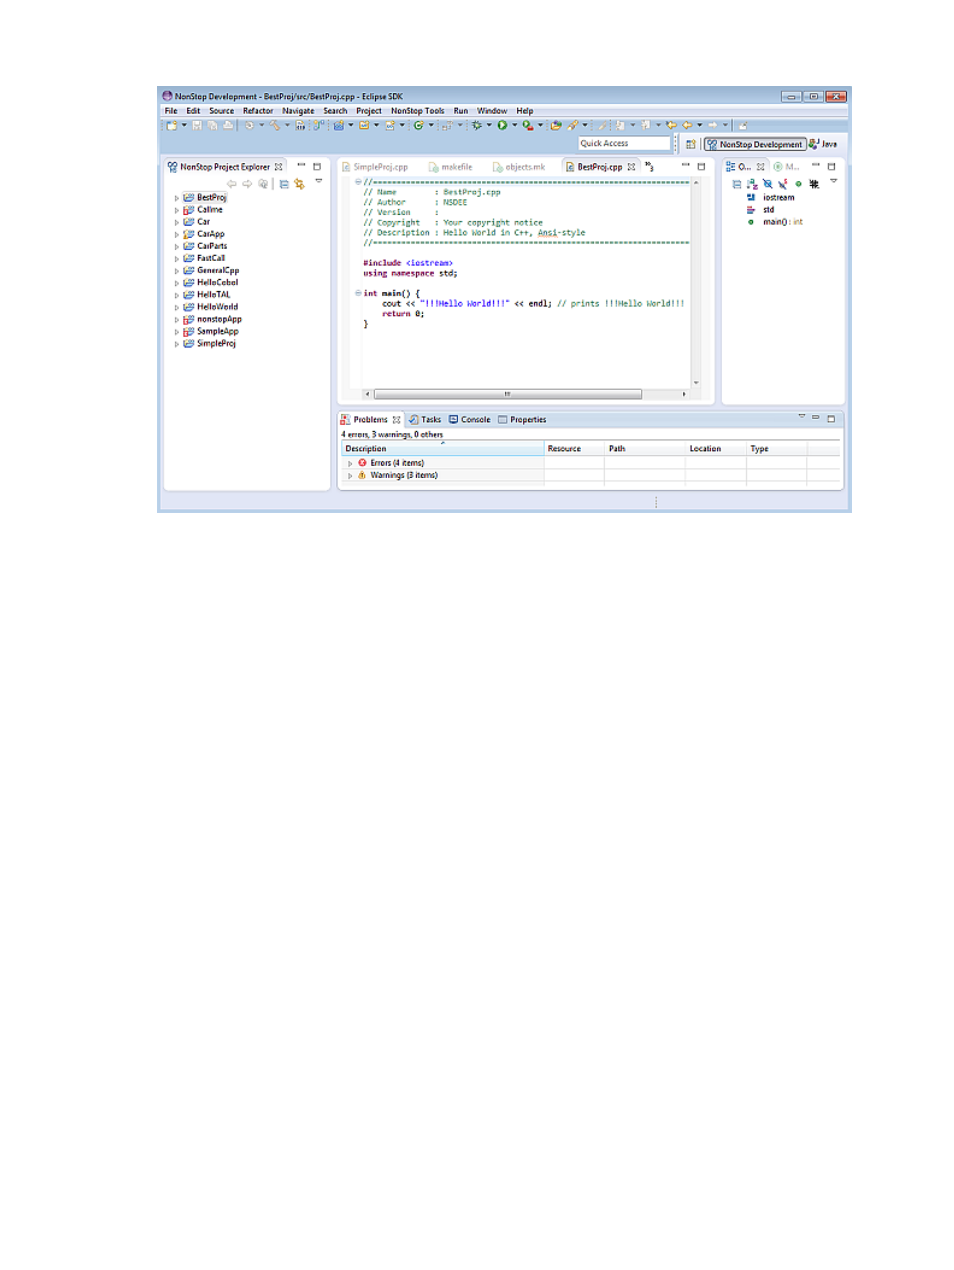Click the Forward arrow in Project Explorer toolbar

coord(247,184)
